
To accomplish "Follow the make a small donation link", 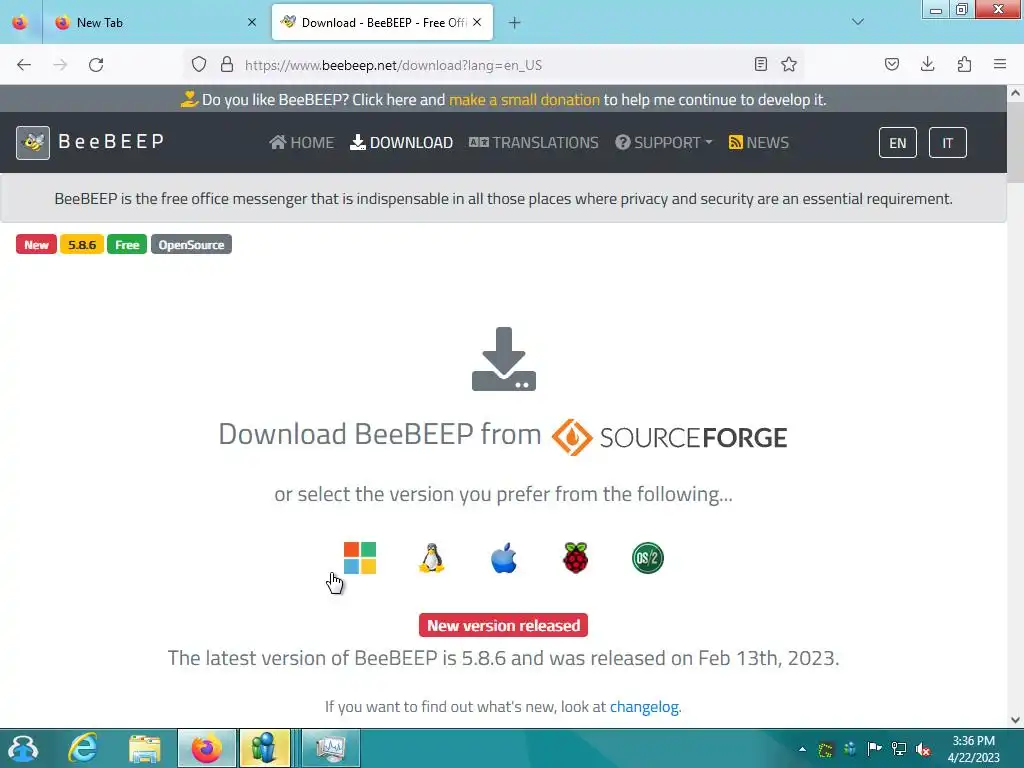I will click(524, 100).
